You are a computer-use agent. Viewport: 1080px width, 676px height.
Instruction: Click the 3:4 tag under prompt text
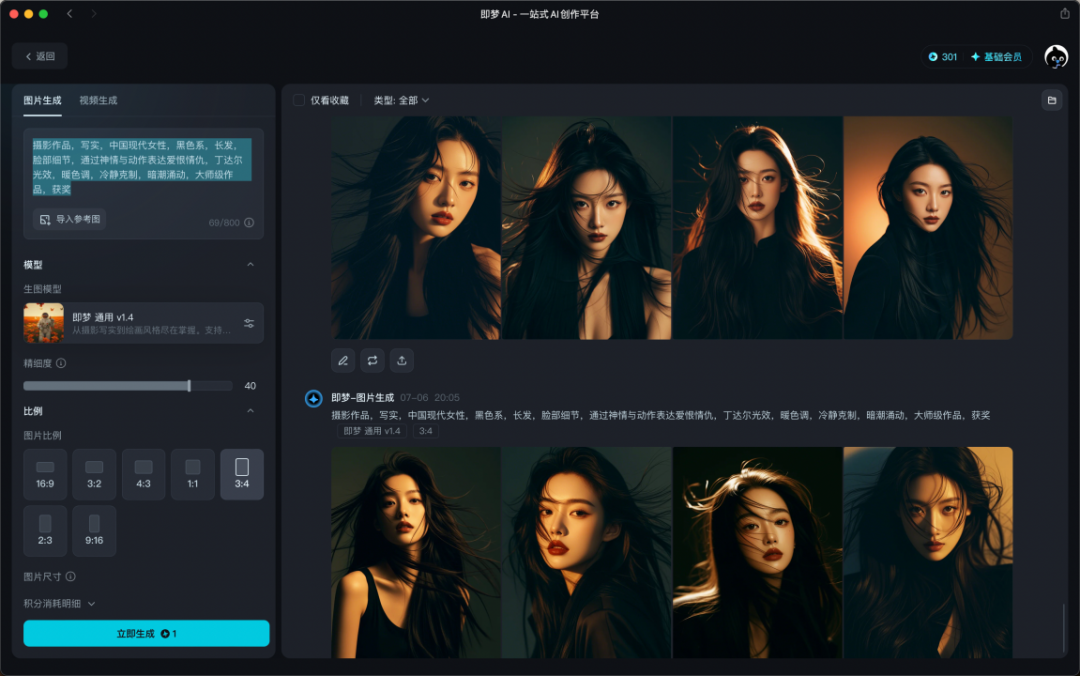[x=426, y=431]
